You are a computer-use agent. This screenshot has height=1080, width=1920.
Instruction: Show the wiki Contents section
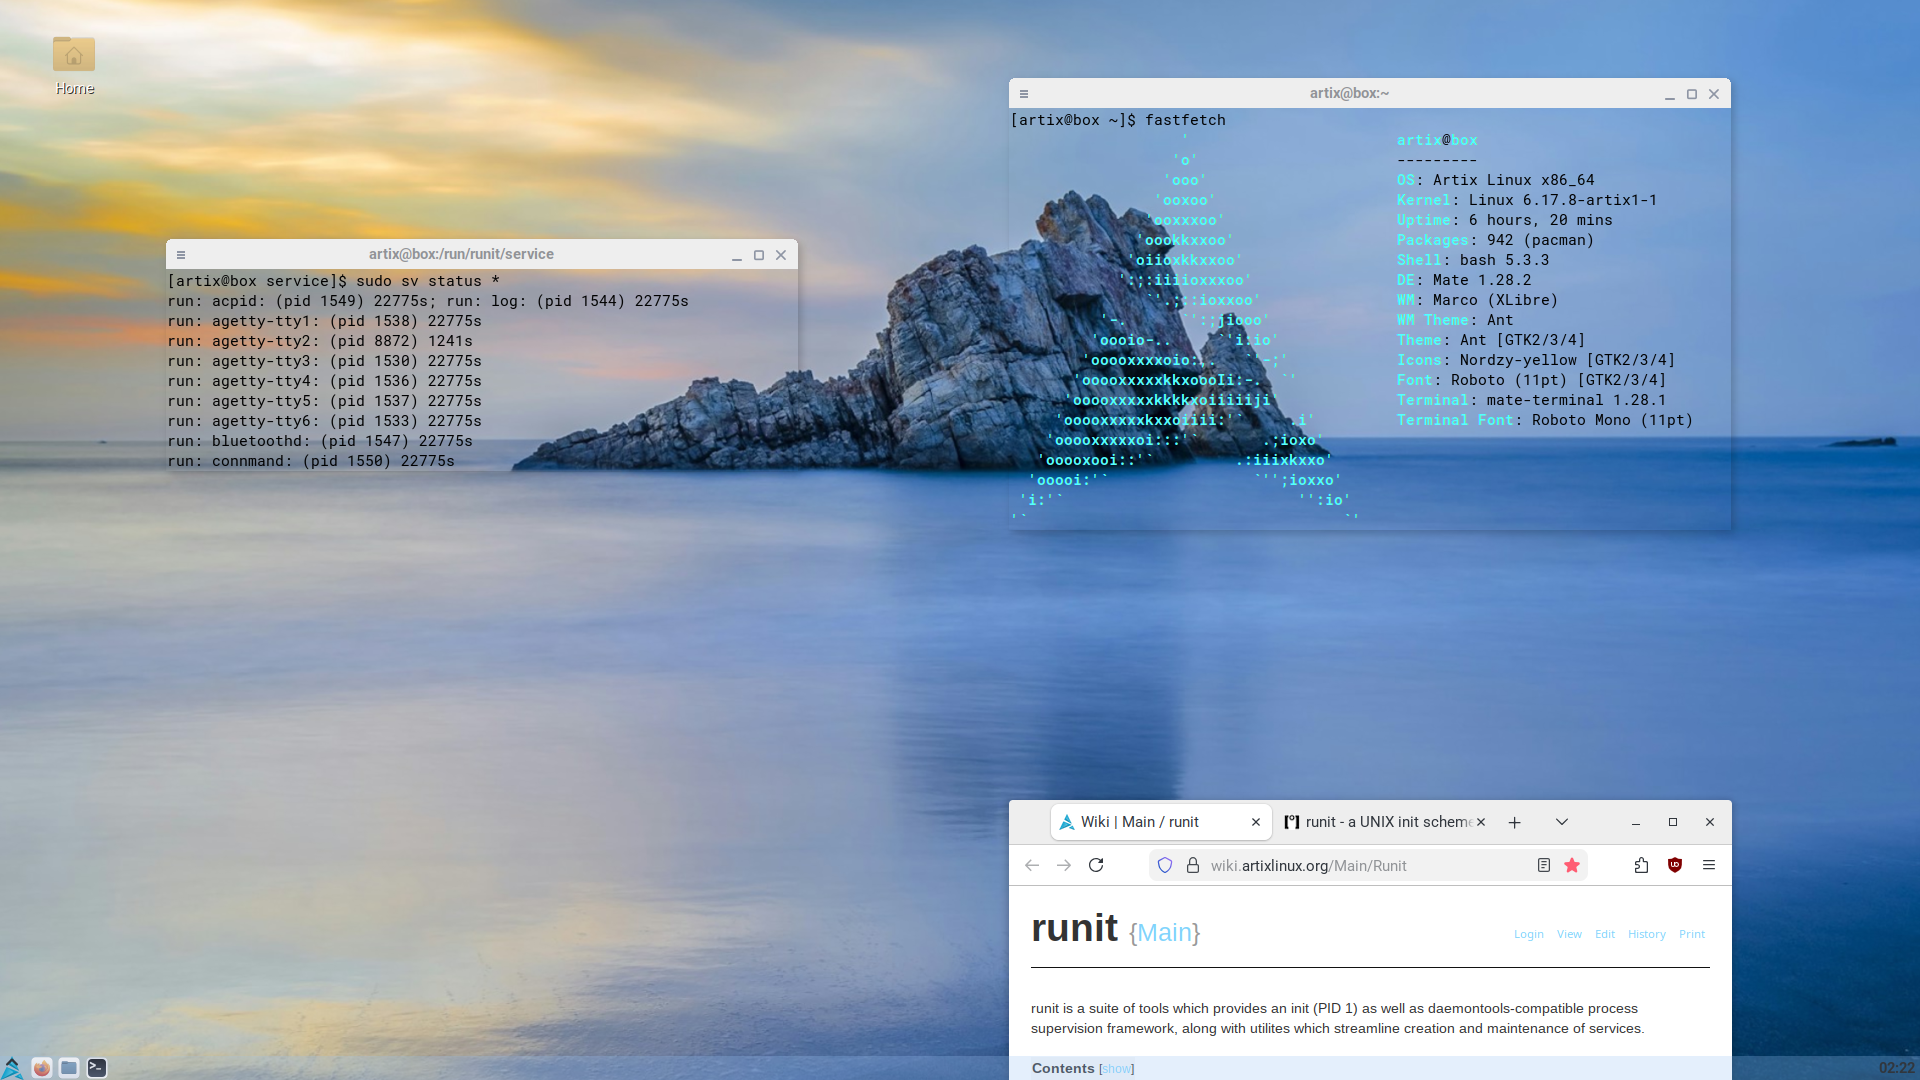click(1116, 1069)
